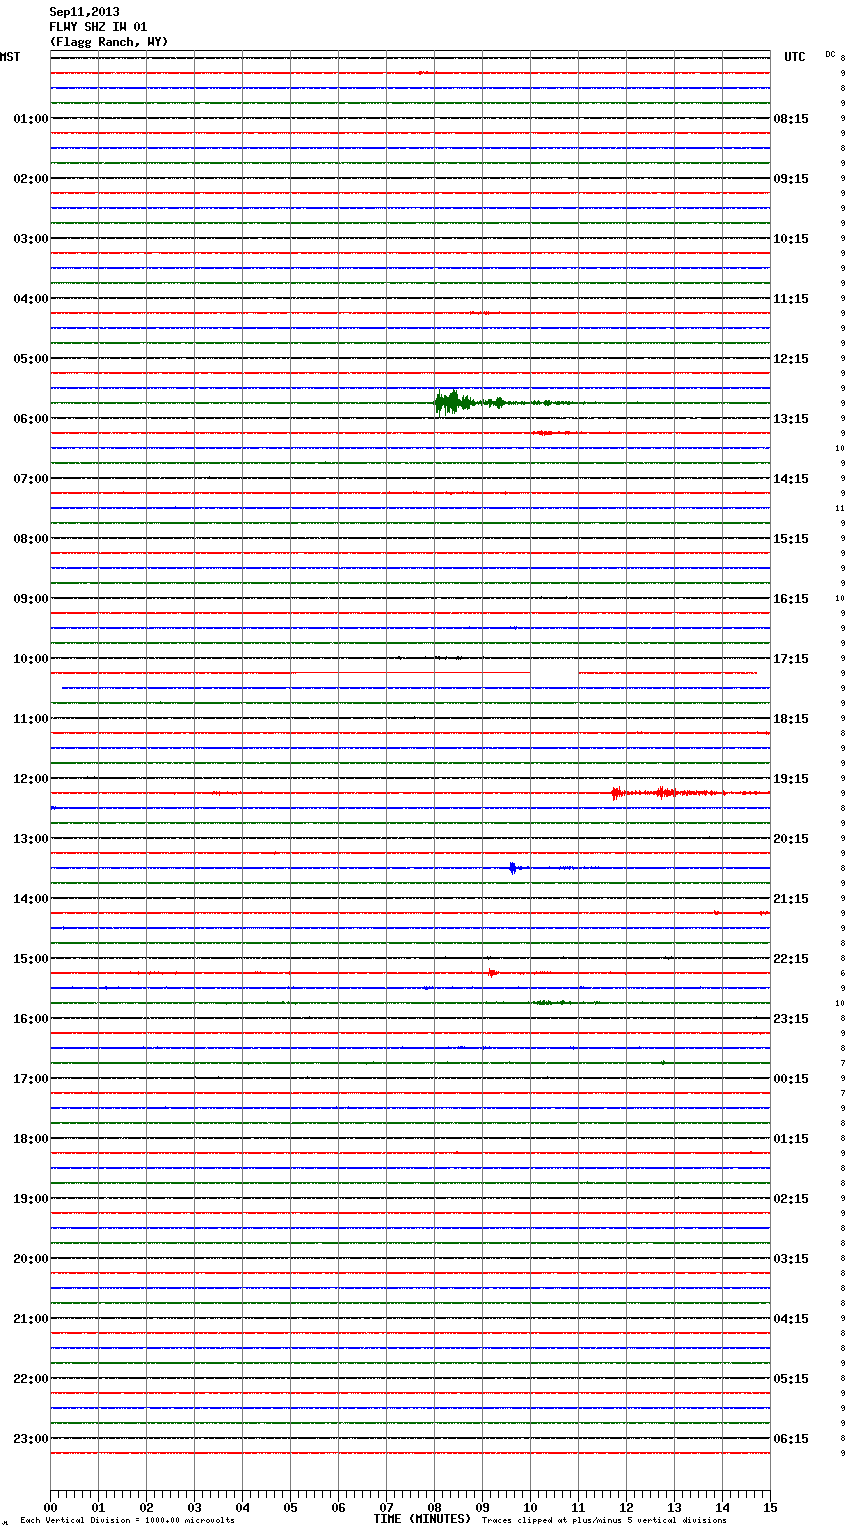Click the 01:15 UTC label
850x1534 pixels.
791,1139
